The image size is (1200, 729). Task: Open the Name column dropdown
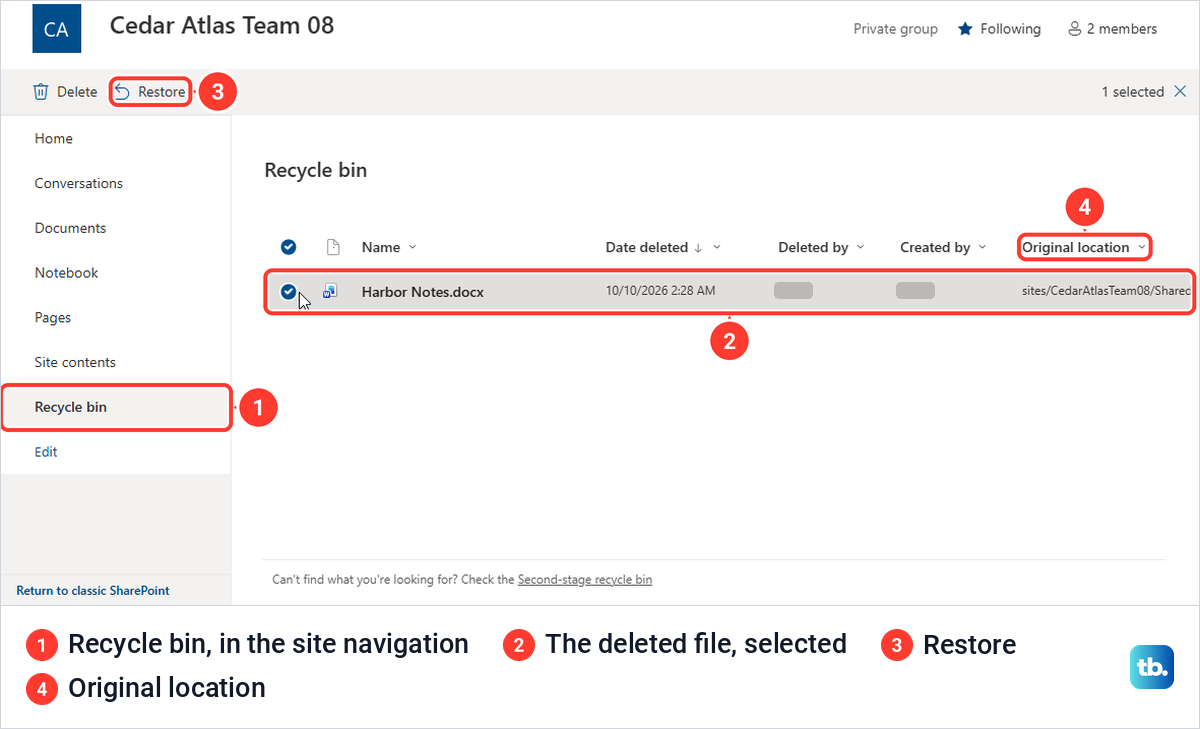(413, 247)
